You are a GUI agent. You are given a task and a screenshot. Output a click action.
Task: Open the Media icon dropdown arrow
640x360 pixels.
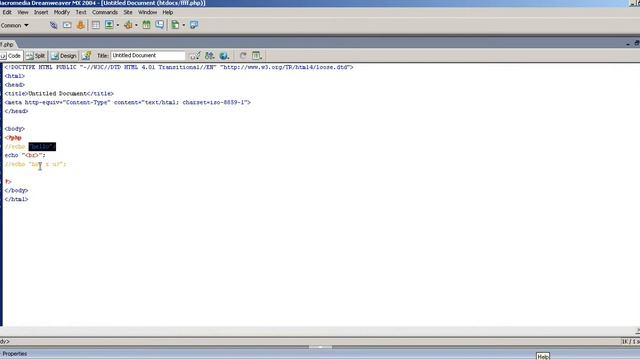(136, 25)
